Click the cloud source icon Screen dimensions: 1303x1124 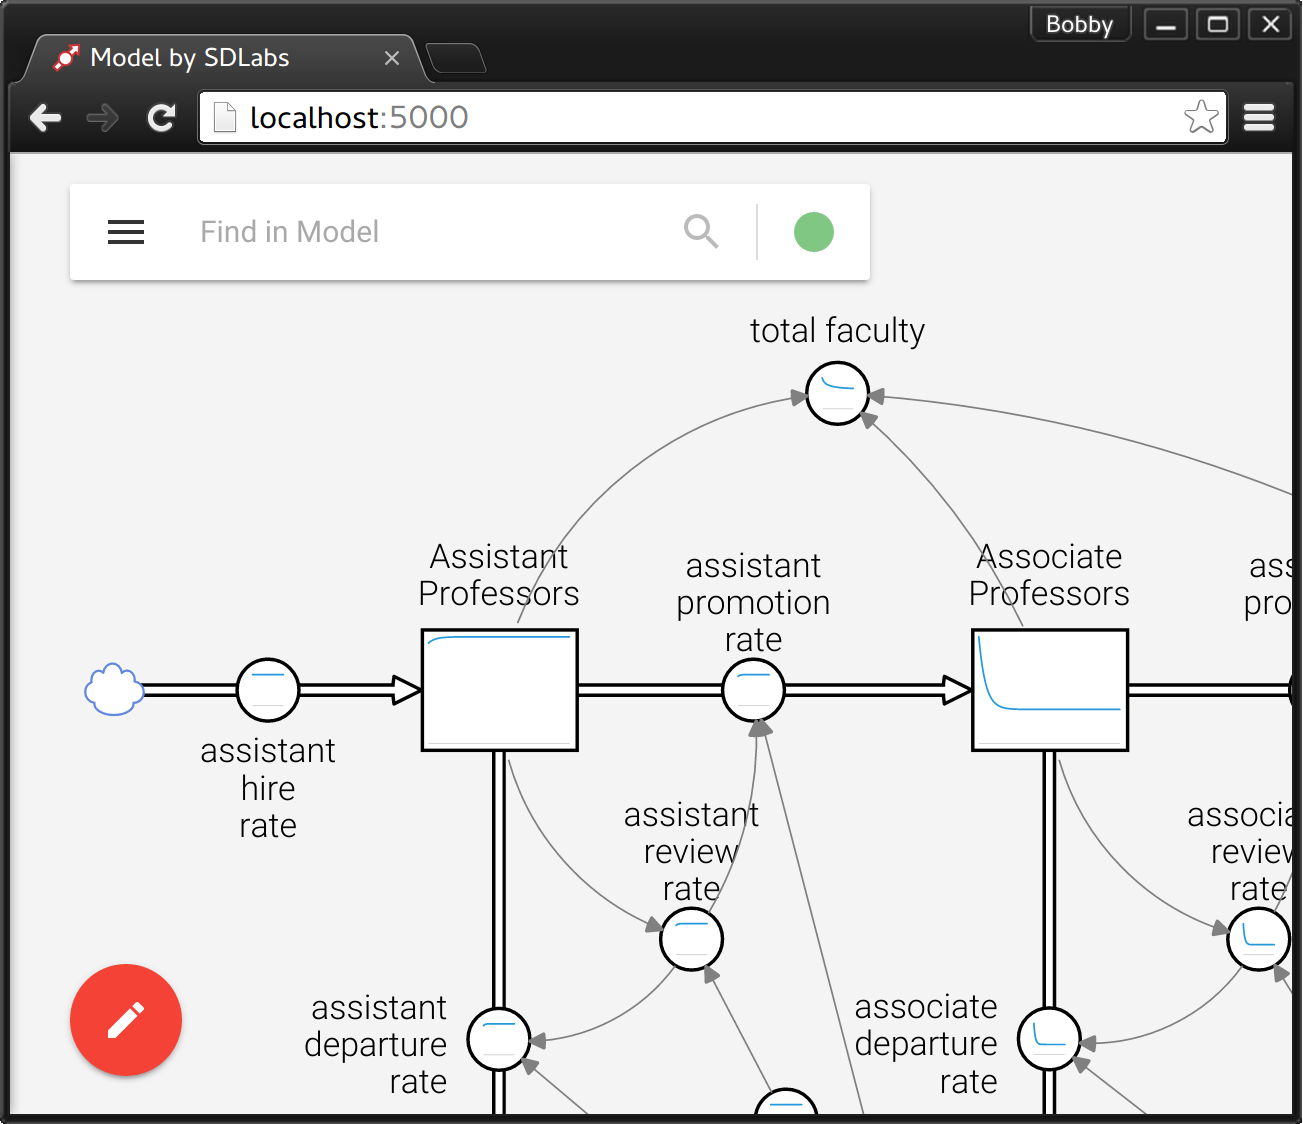[114, 690]
